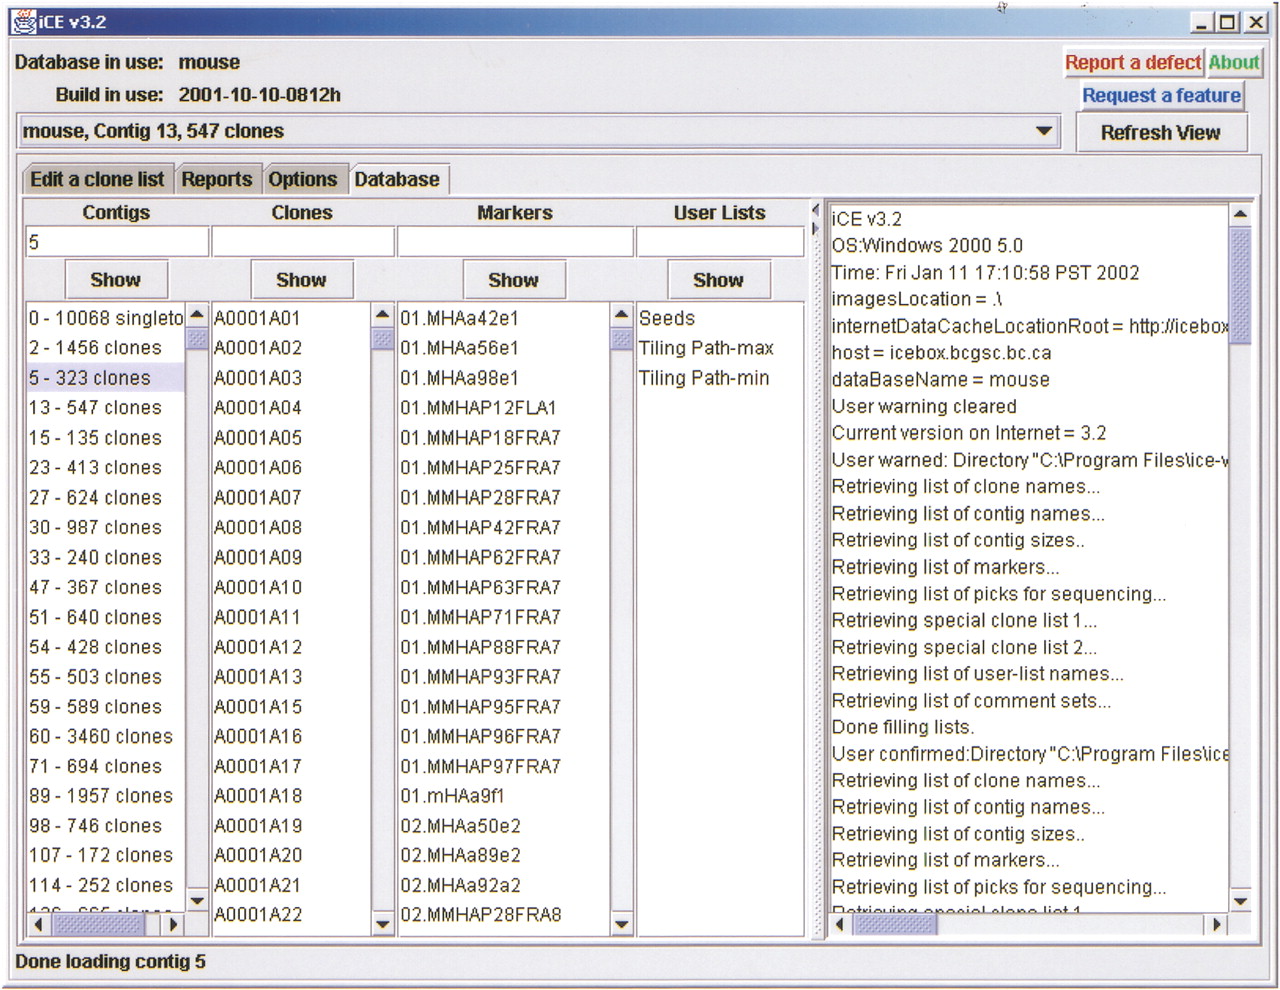1280x990 pixels.
Task: Click Show button under User Lists
Action: (718, 280)
